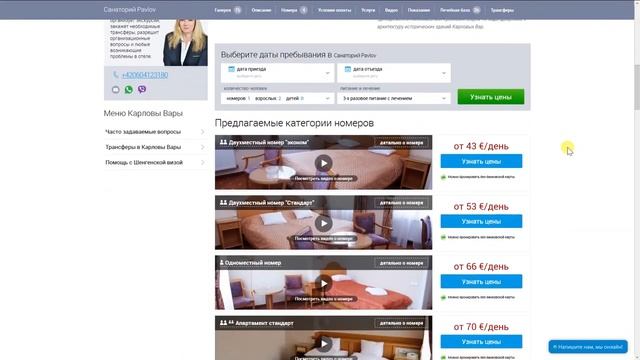Open the departure date 'дата отъезда' dropdown
Image resolution: width=640 pixels, height=360 pixels.
[394, 73]
